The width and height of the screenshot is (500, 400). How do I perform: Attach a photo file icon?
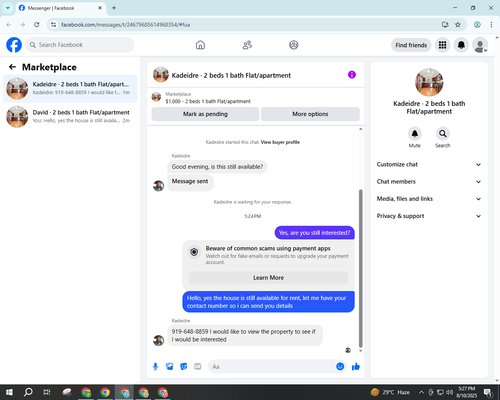pyautogui.click(x=170, y=367)
